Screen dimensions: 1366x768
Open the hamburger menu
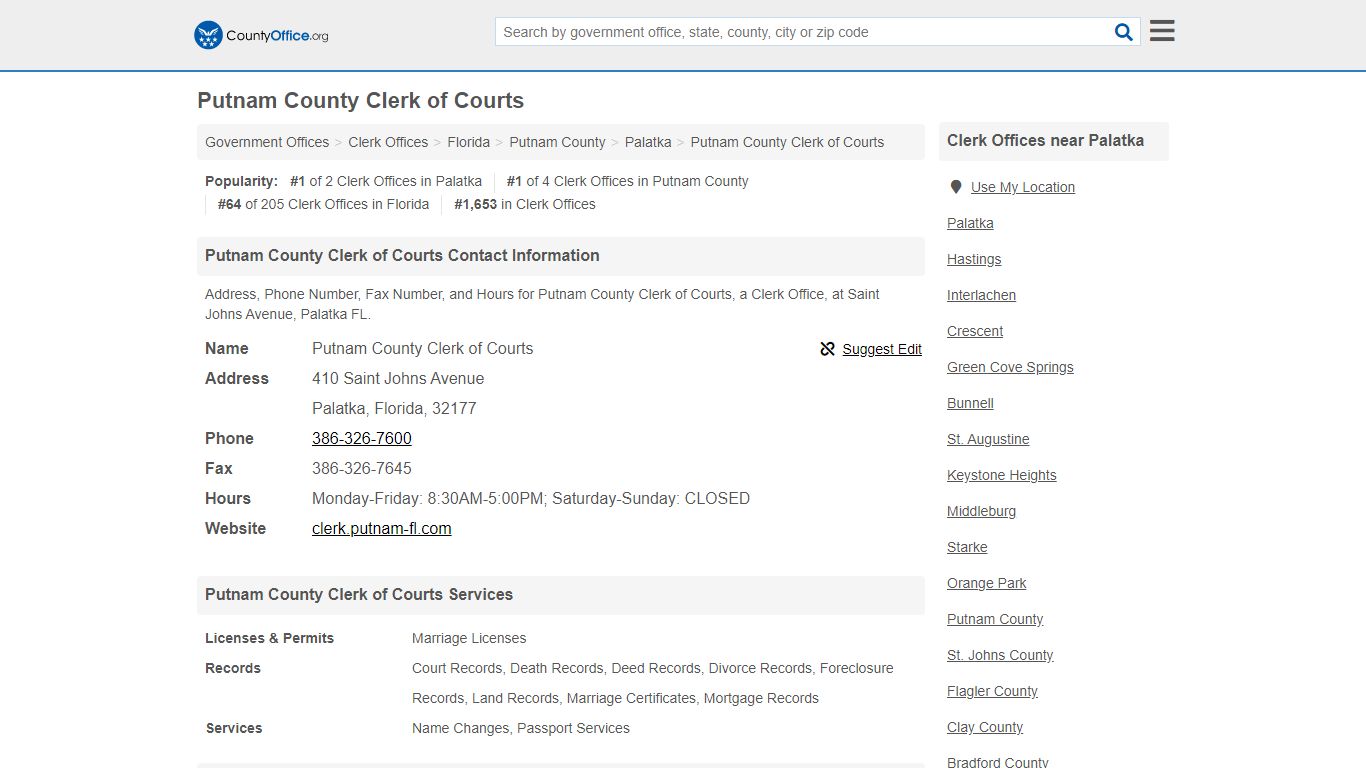(x=1162, y=31)
